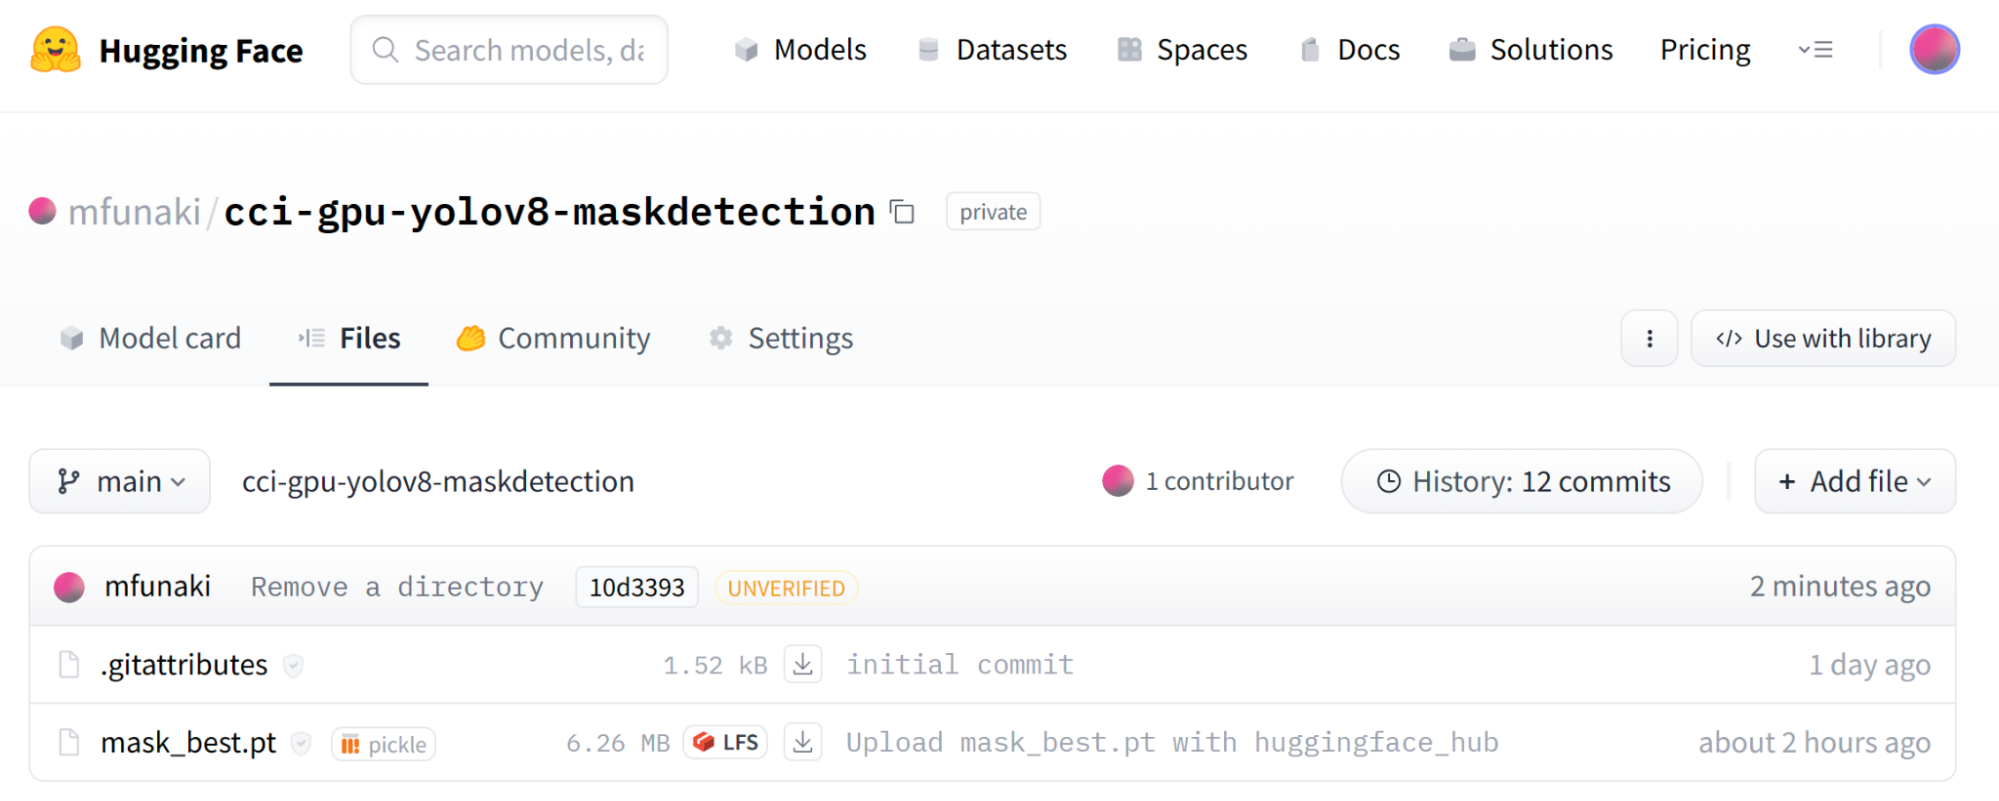The height and width of the screenshot is (801, 1999).
Task: Open the Models section with cube icon
Action: coord(800,50)
